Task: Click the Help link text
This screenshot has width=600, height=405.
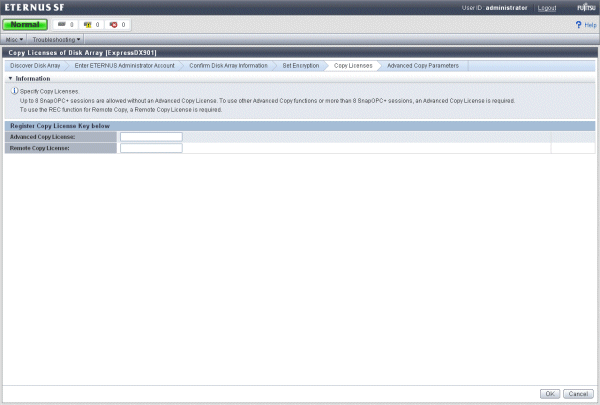Action: pos(590,25)
